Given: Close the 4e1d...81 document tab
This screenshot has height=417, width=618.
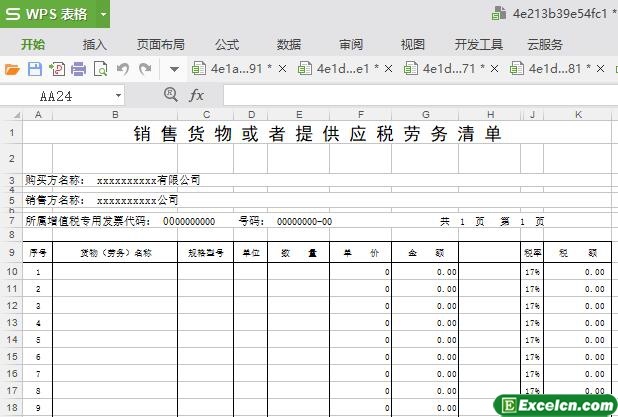Looking at the screenshot, I should click(600, 69).
